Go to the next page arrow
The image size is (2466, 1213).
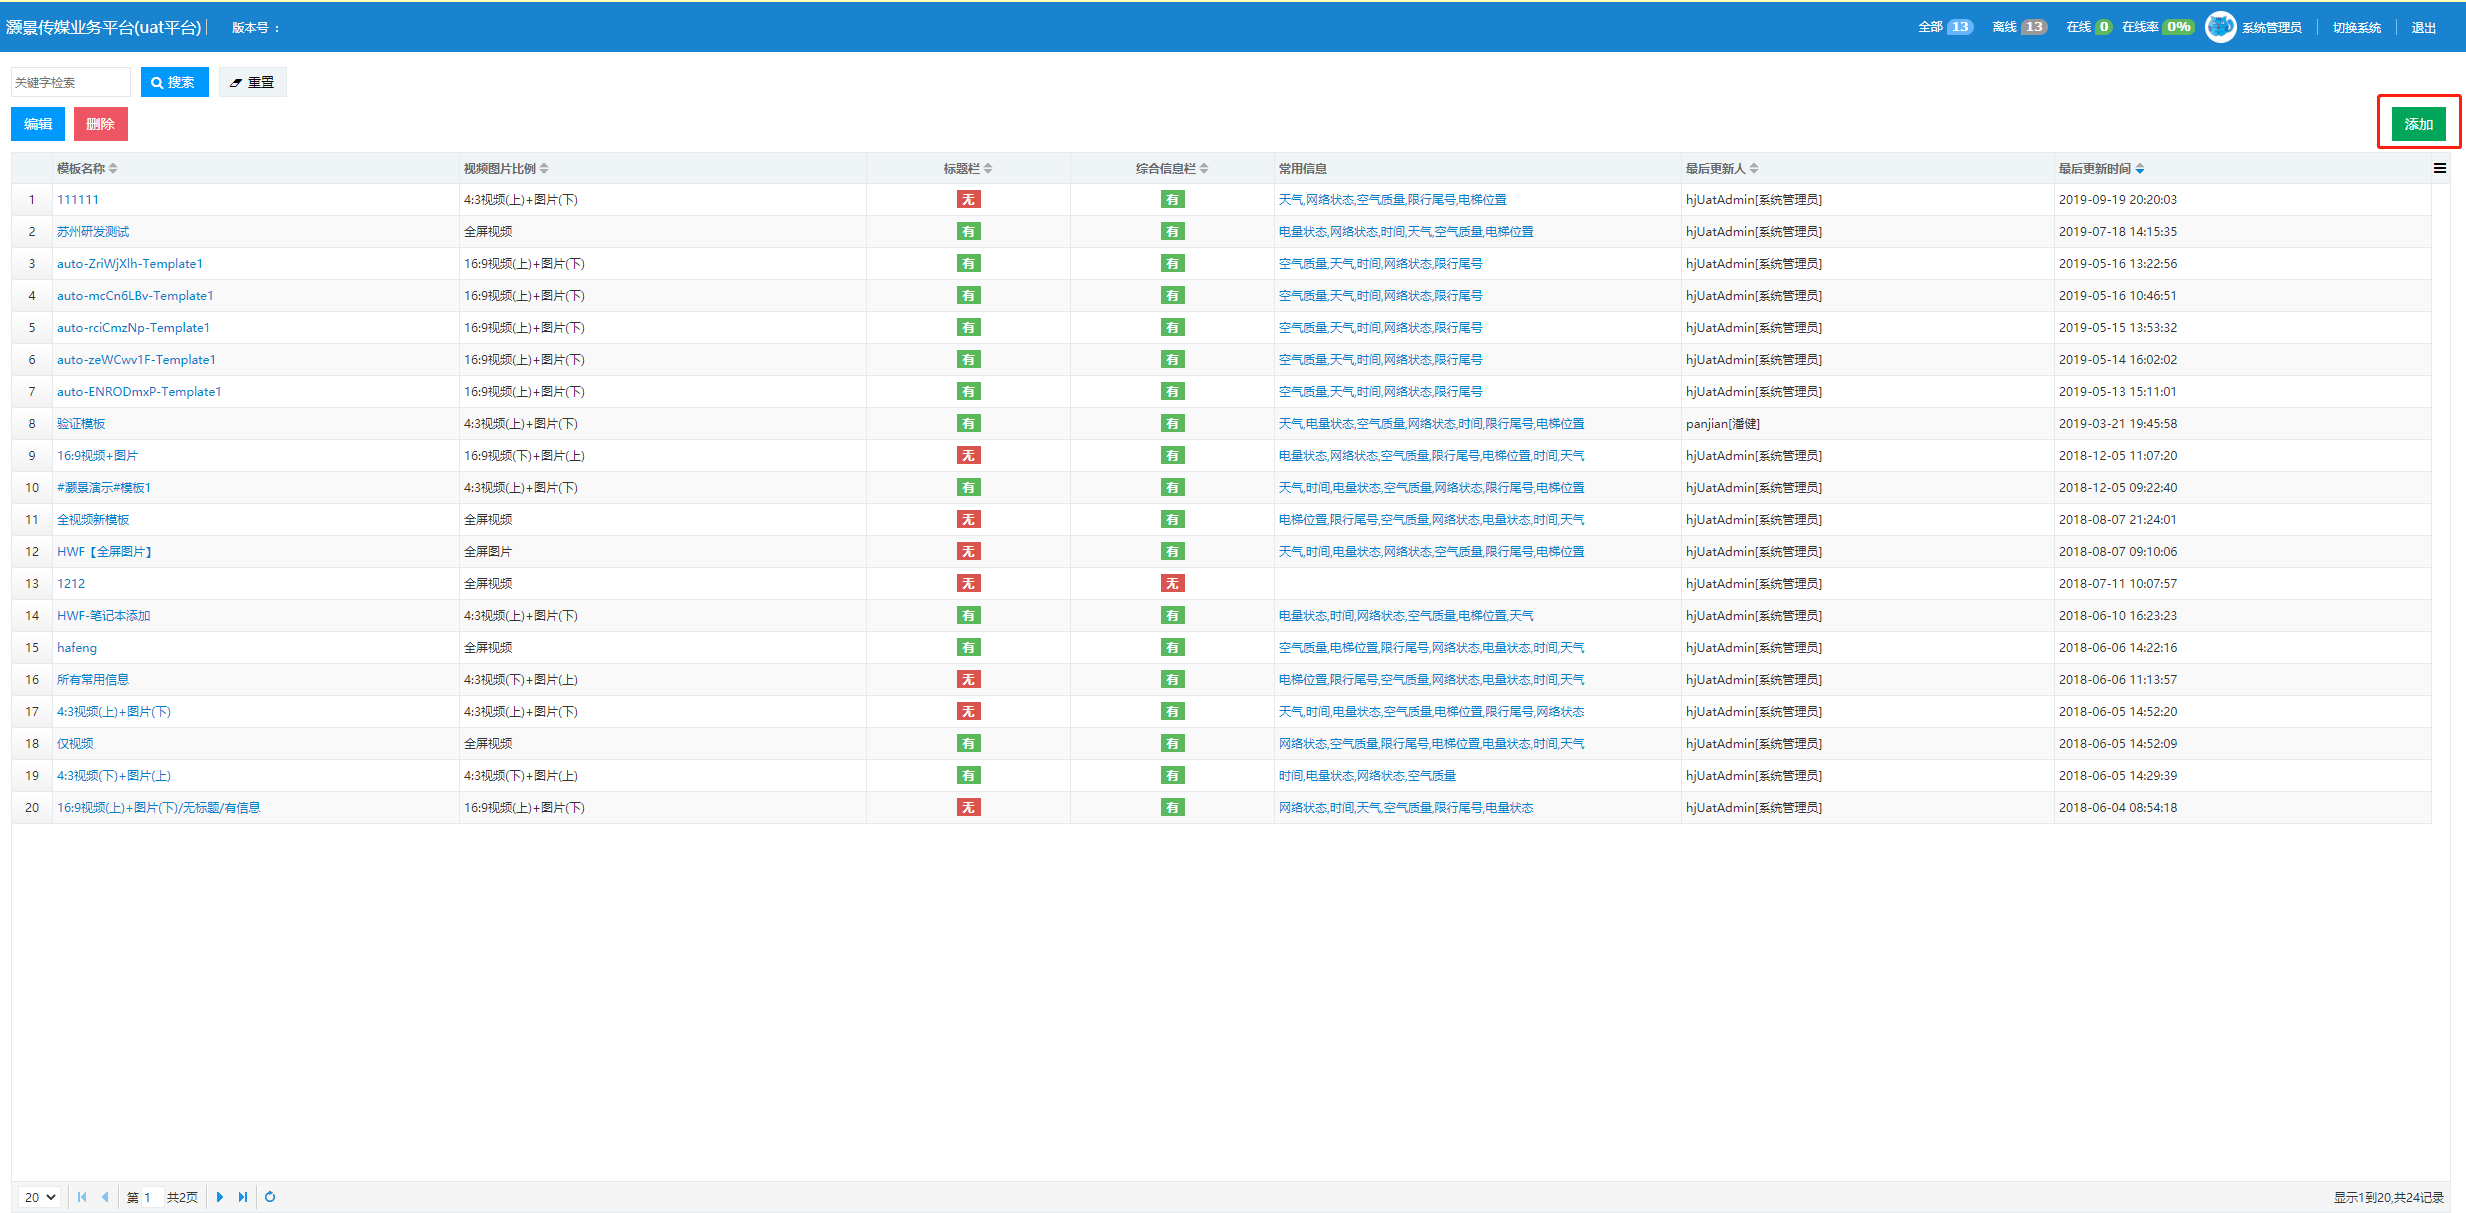(220, 1197)
